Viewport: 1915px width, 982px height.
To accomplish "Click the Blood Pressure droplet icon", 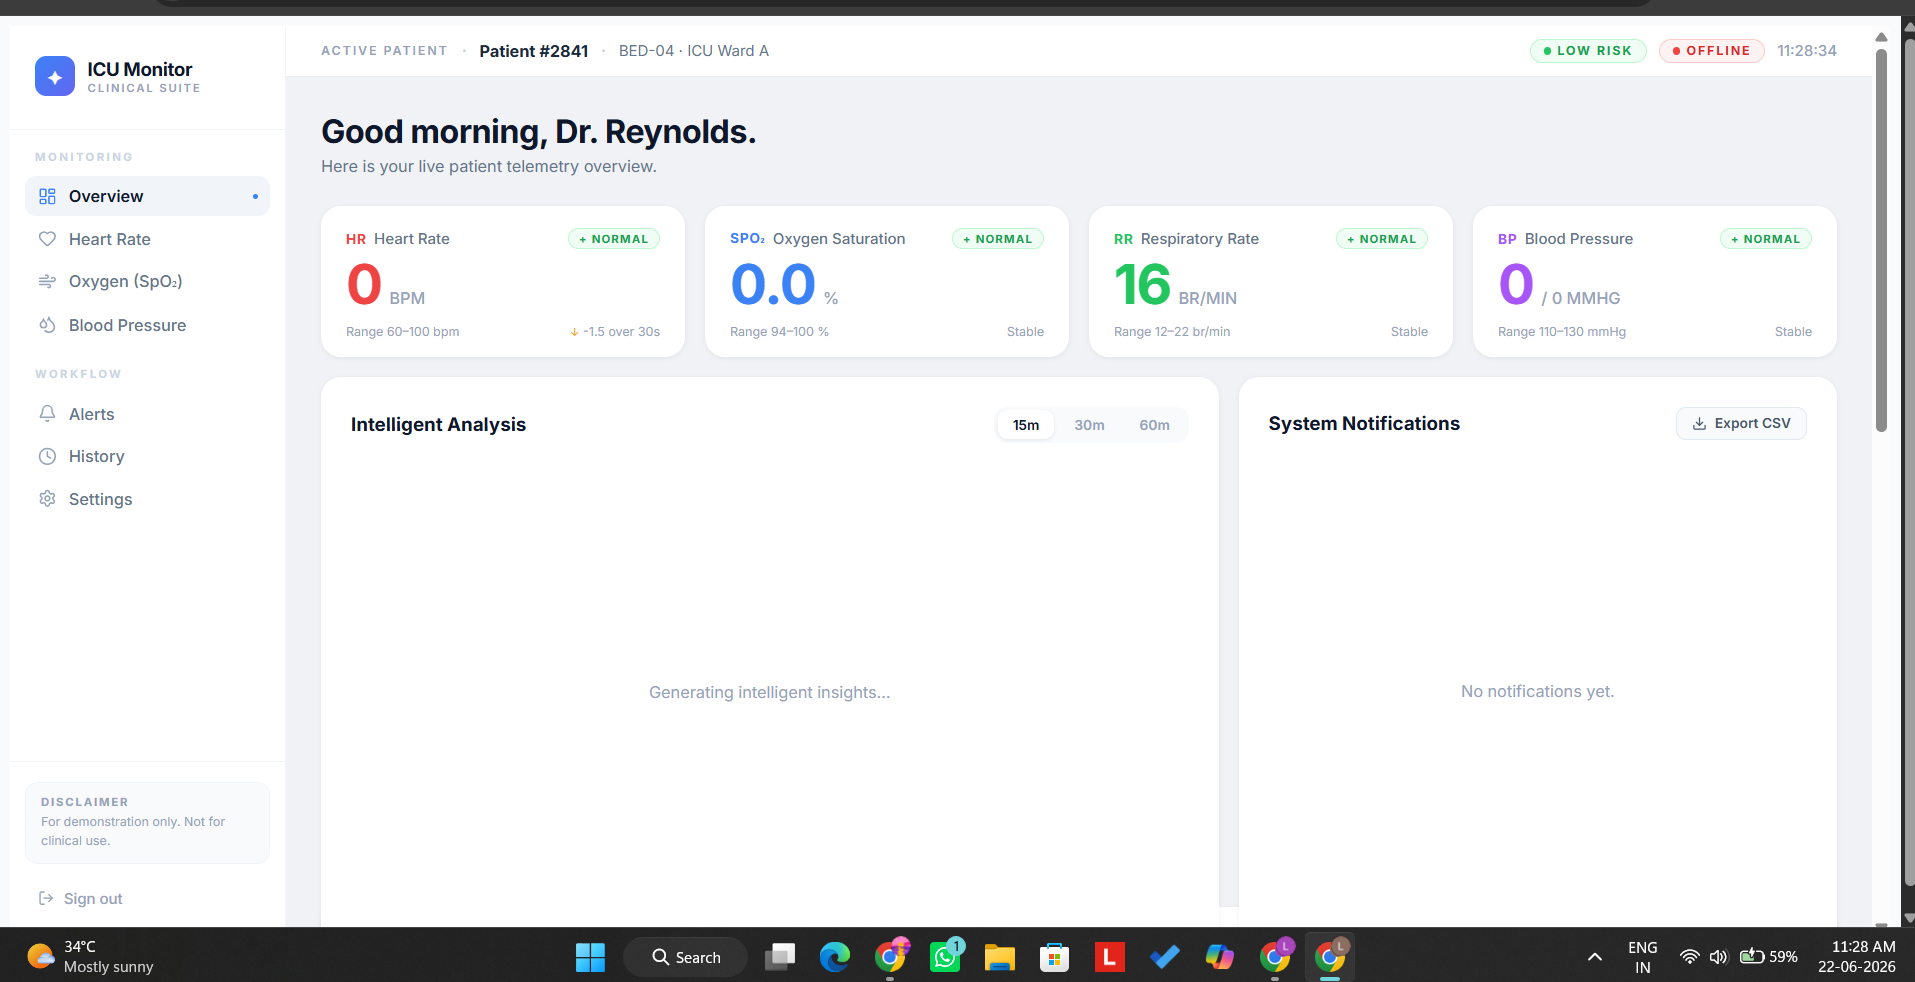I will pyautogui.click(x=47, y=325).
